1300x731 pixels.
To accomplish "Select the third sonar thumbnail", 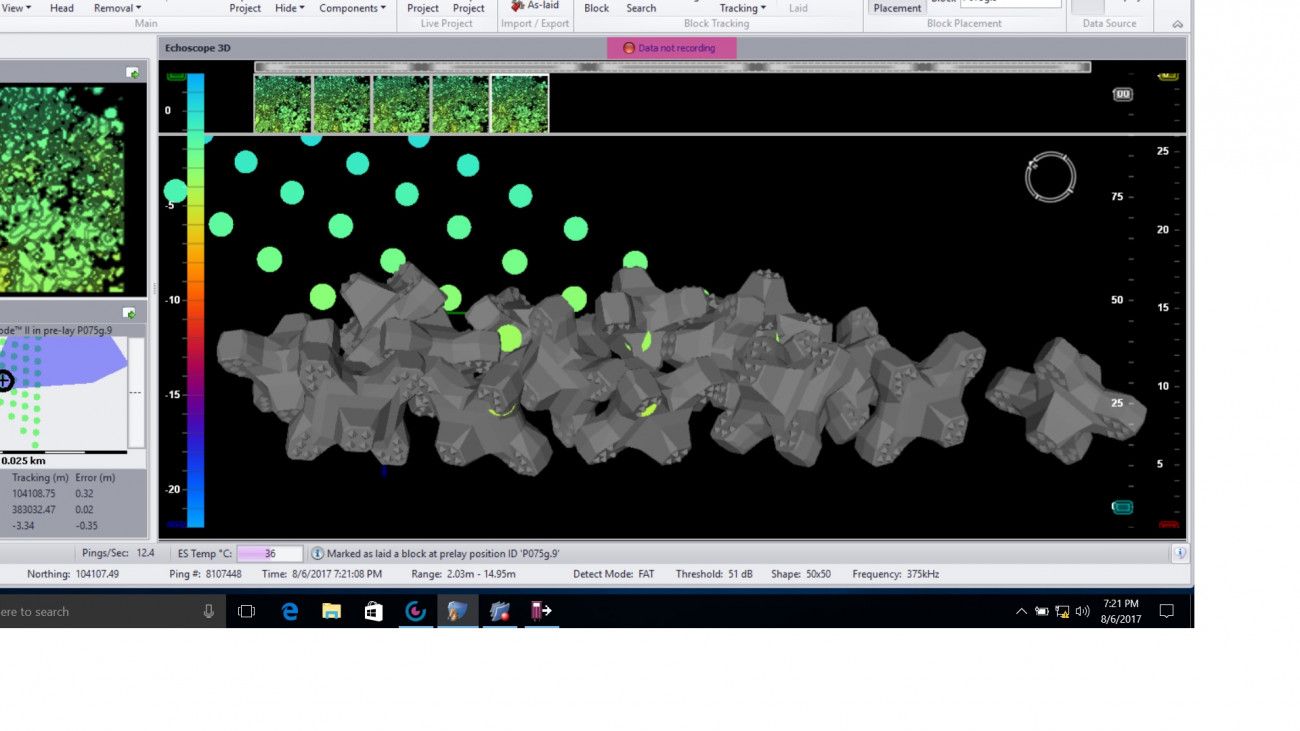I will tap(401, 104).
